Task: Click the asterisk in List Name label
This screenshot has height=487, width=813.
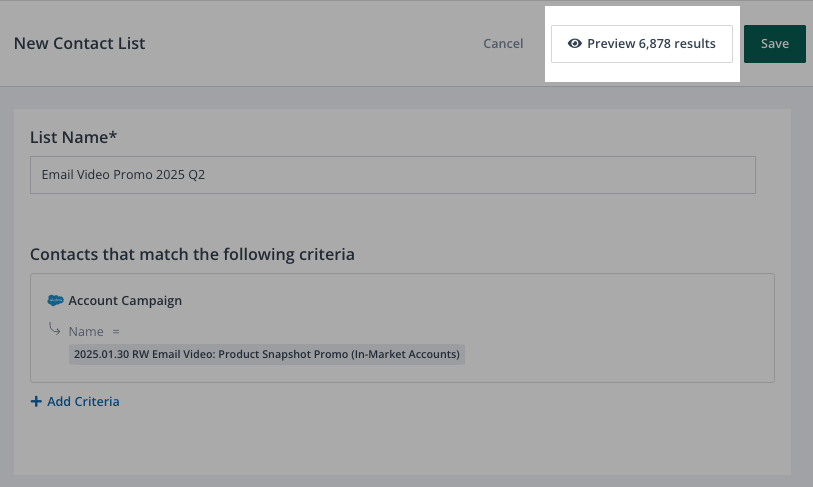Action: point(113,135)
